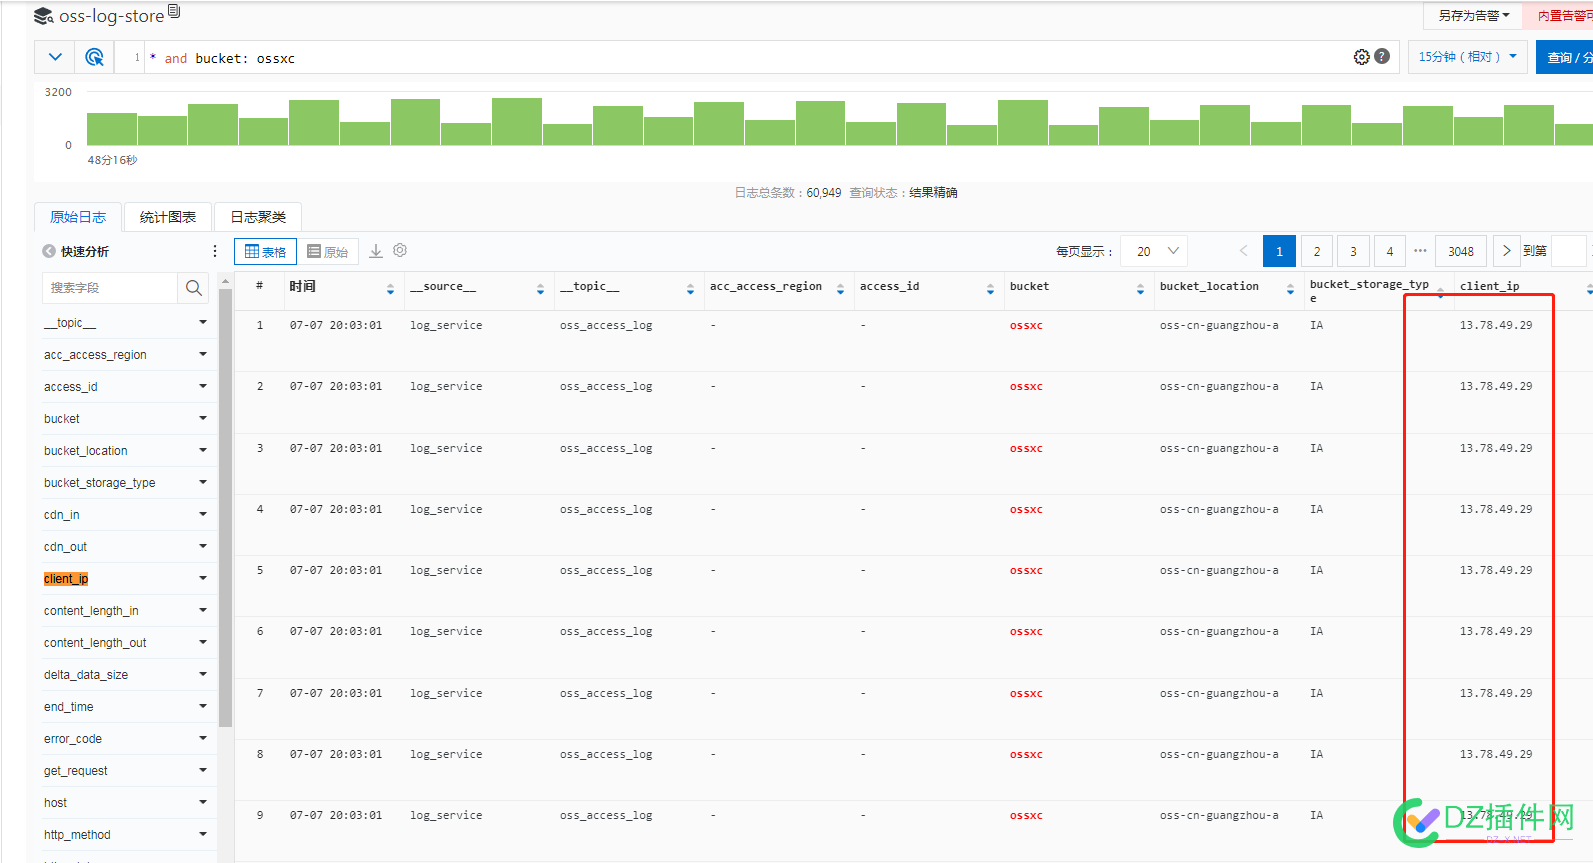Open the 另存为告警 dropdown

click(x=1473, y=16)
